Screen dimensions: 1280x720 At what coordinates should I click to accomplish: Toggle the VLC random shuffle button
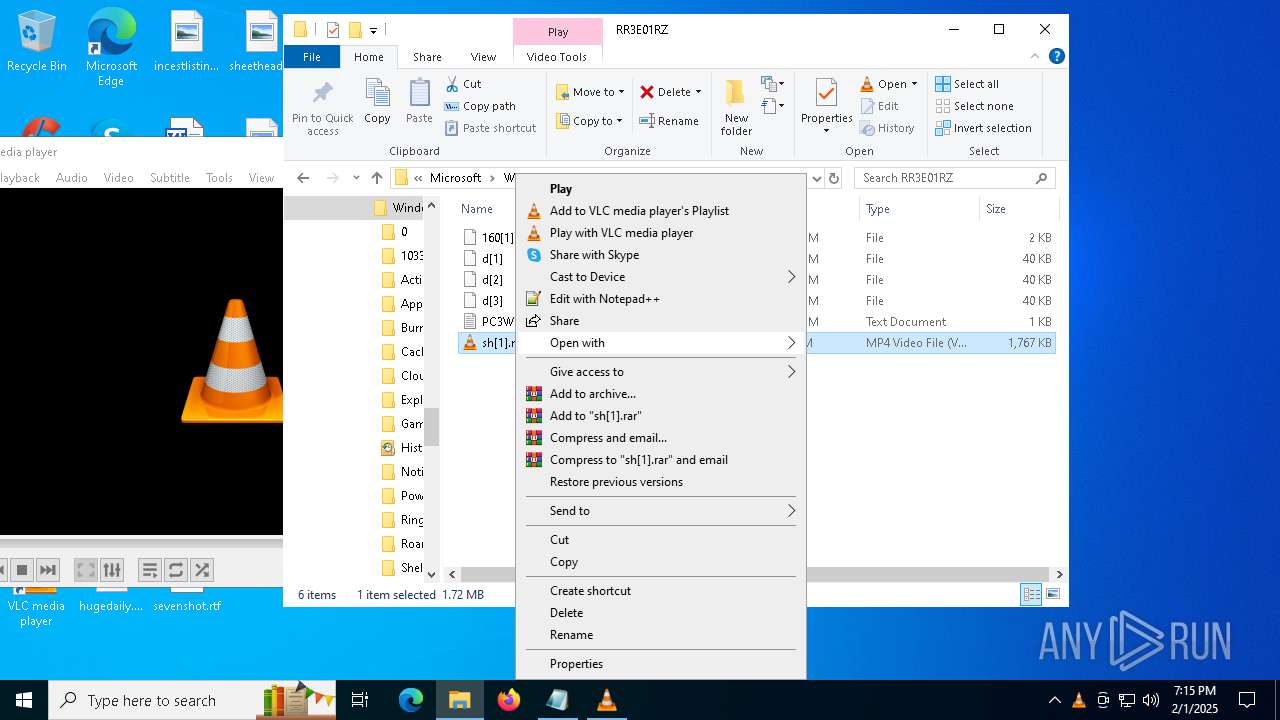point(202,570)
